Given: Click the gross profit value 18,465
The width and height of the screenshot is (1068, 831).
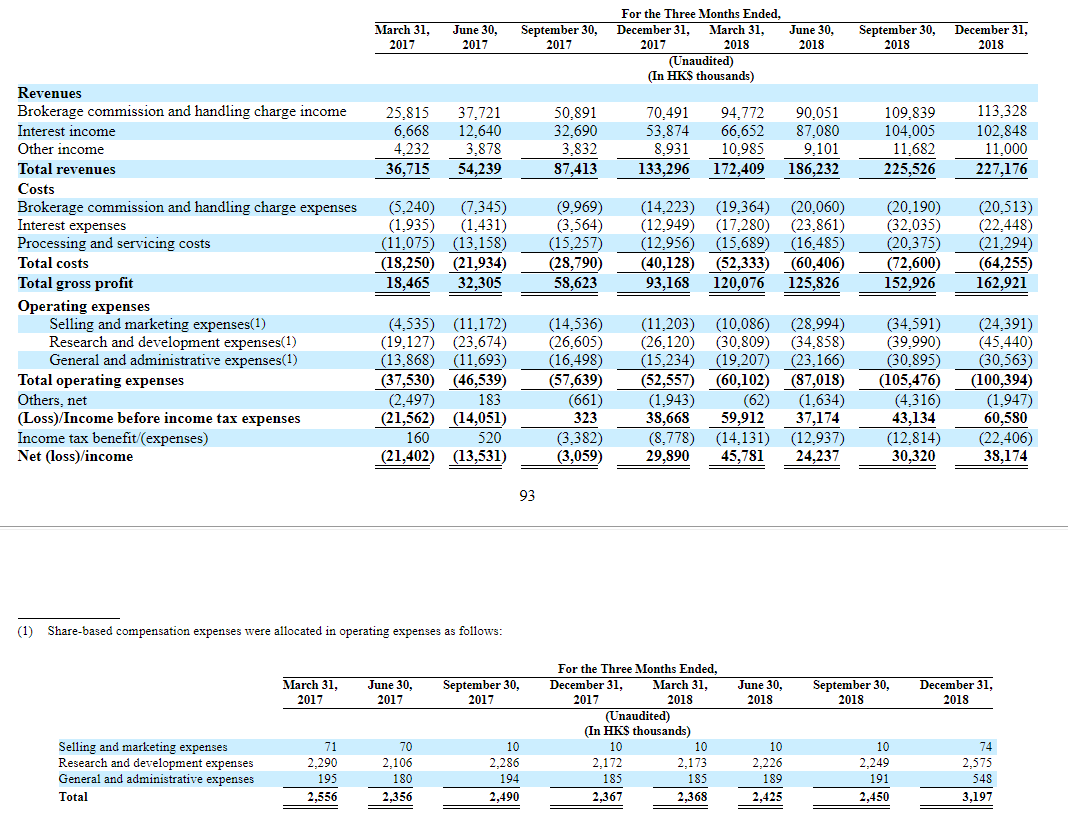Looking at the screenshot, I should pos(407,283).
